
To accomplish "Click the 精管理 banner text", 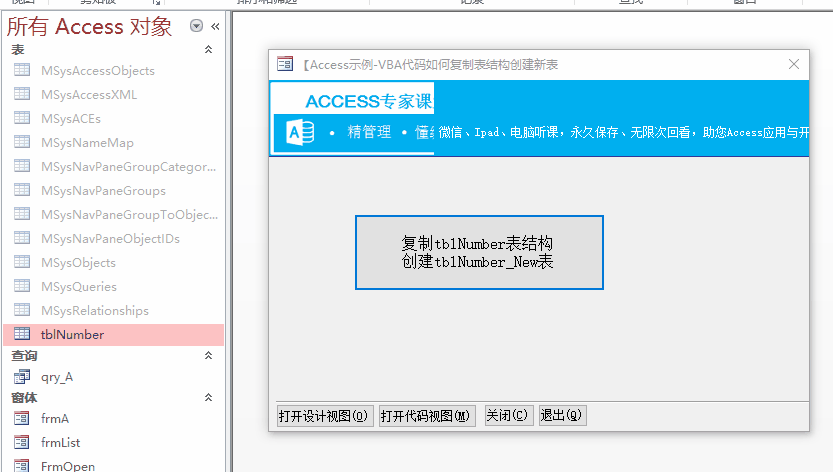I will pyautogui.click(x=369, y=132).
